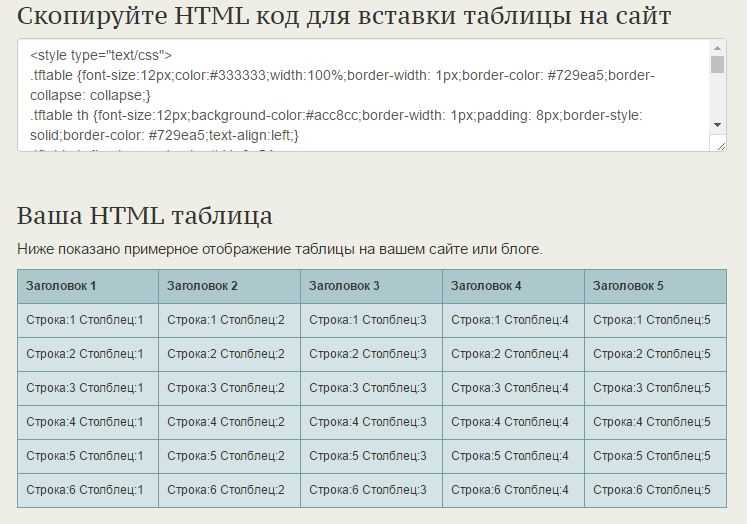The height and width of the screenshot is (524, 750).
Task: Click header cell 'Заголовок 5'
Action: 656,286
